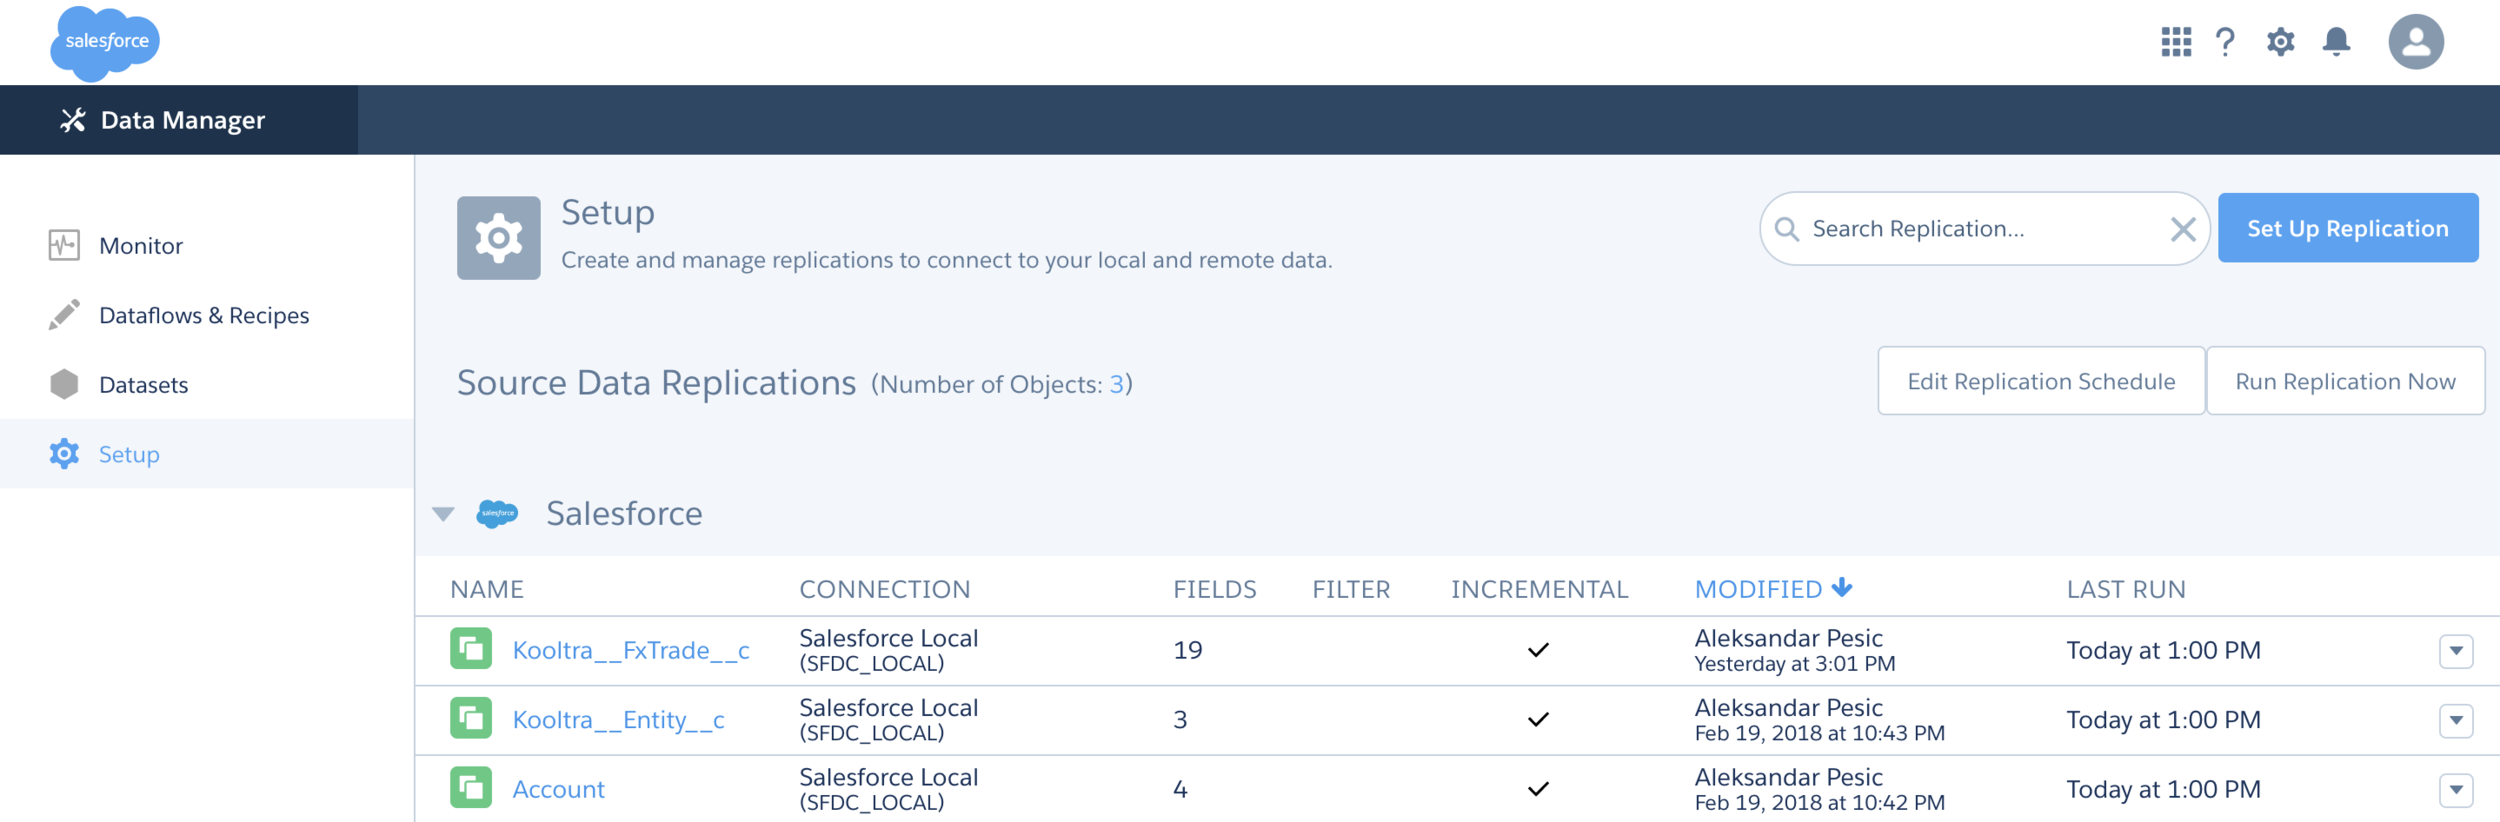Click incremental checkmark for Account row
This screenshot has height=822, width=2500.
coord(1538,789)
